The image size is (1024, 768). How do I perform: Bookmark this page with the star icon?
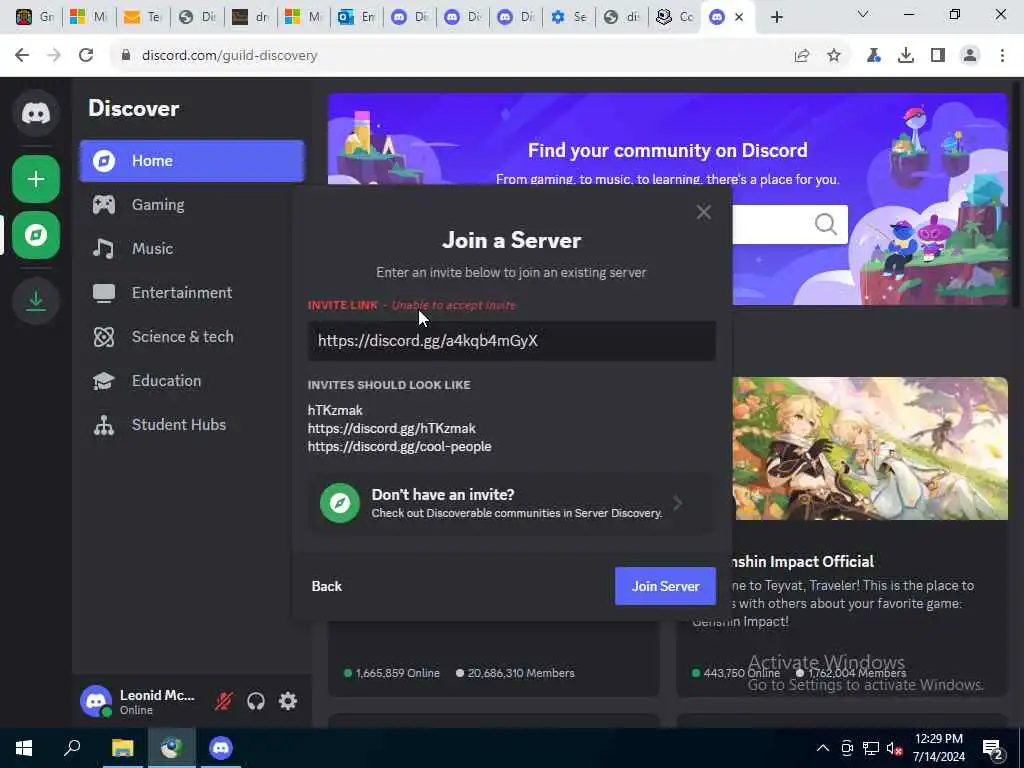834,56
